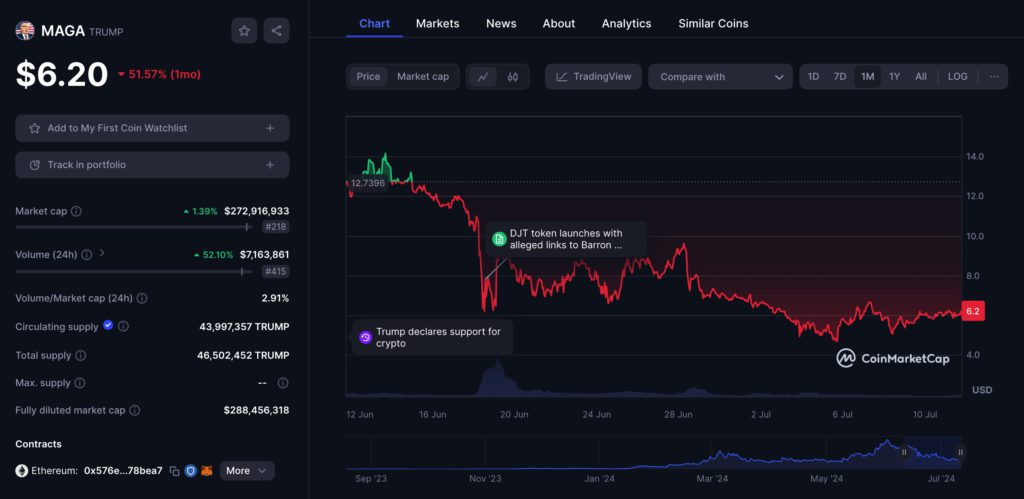Image resolution: width=1024 pixels, height=499 pixels.
Task: Switch chart to Price view
Action: point(368,76)
